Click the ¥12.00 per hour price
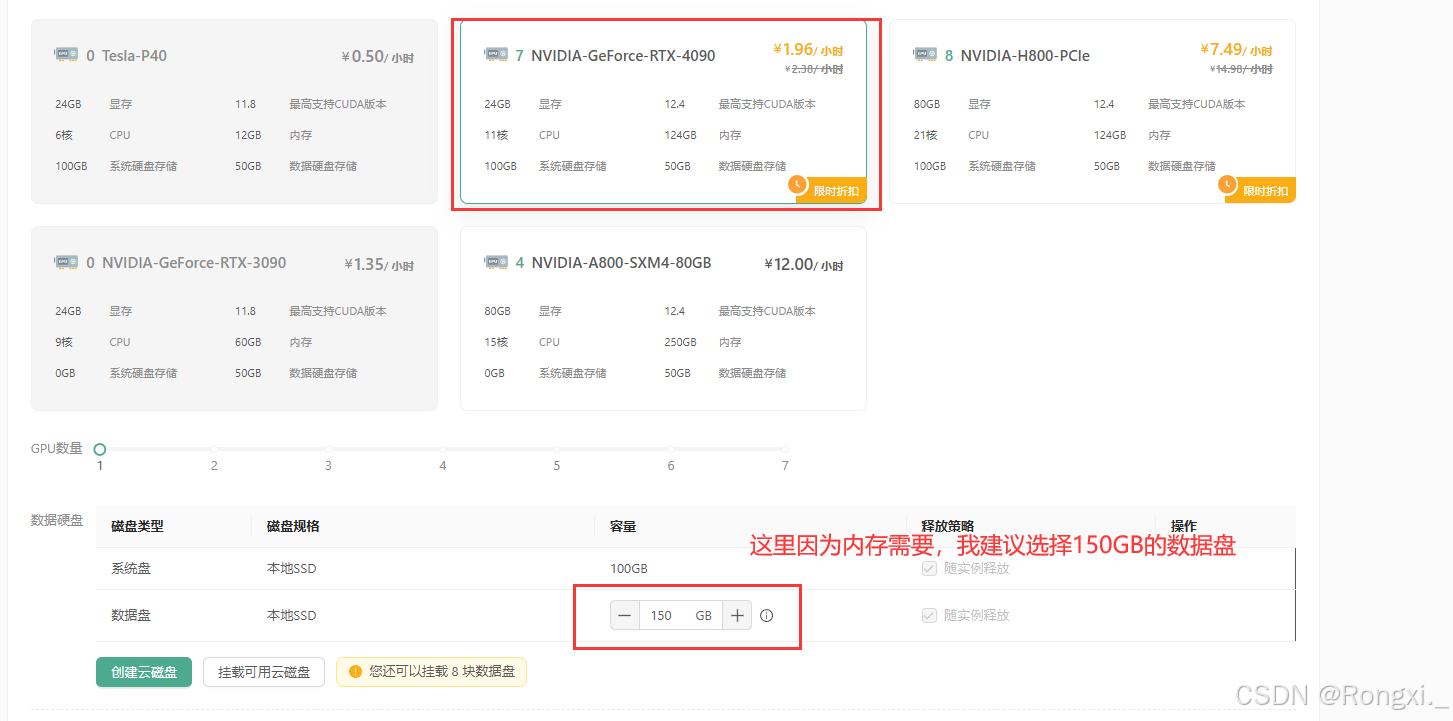1453x721 pixels. [x=804, y=265]
